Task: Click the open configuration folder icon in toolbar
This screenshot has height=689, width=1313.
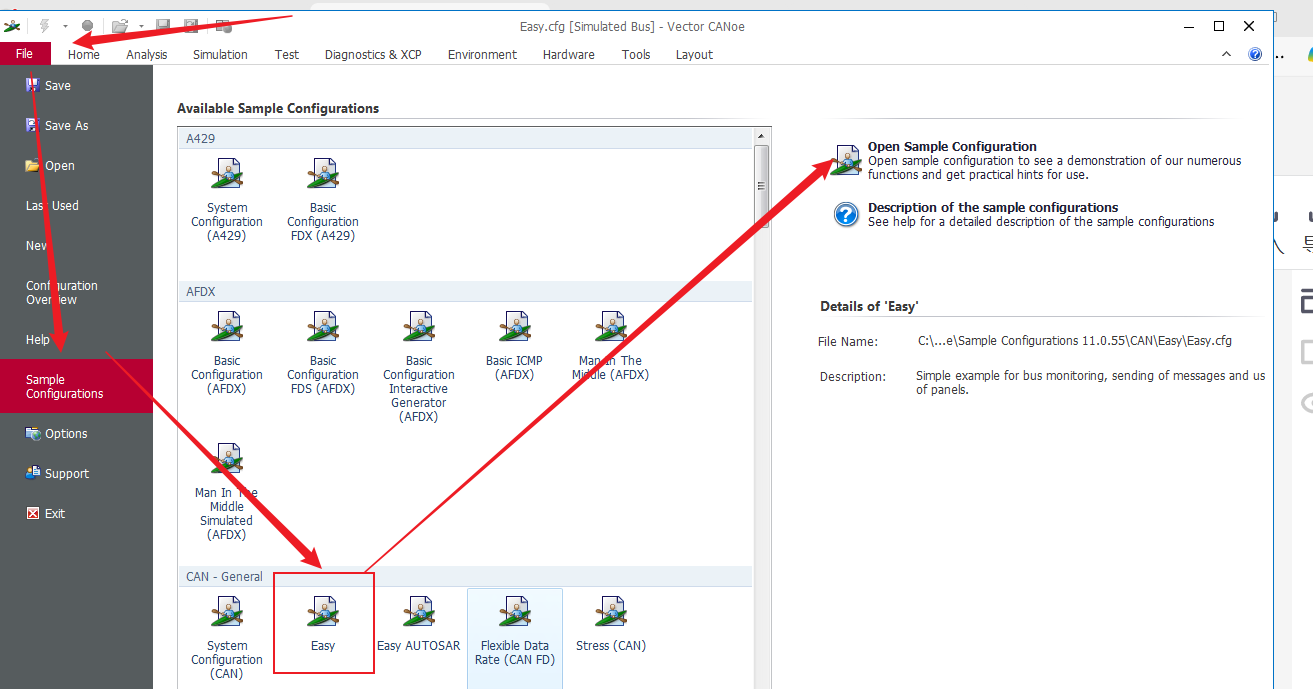Action: tap(120, 26)
